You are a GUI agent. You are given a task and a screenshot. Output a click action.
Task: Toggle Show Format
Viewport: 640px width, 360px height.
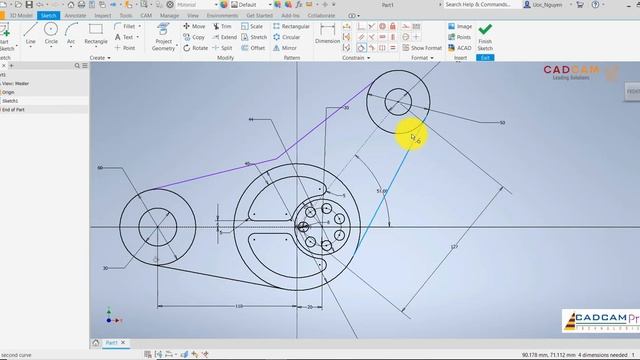pos(422,48)
